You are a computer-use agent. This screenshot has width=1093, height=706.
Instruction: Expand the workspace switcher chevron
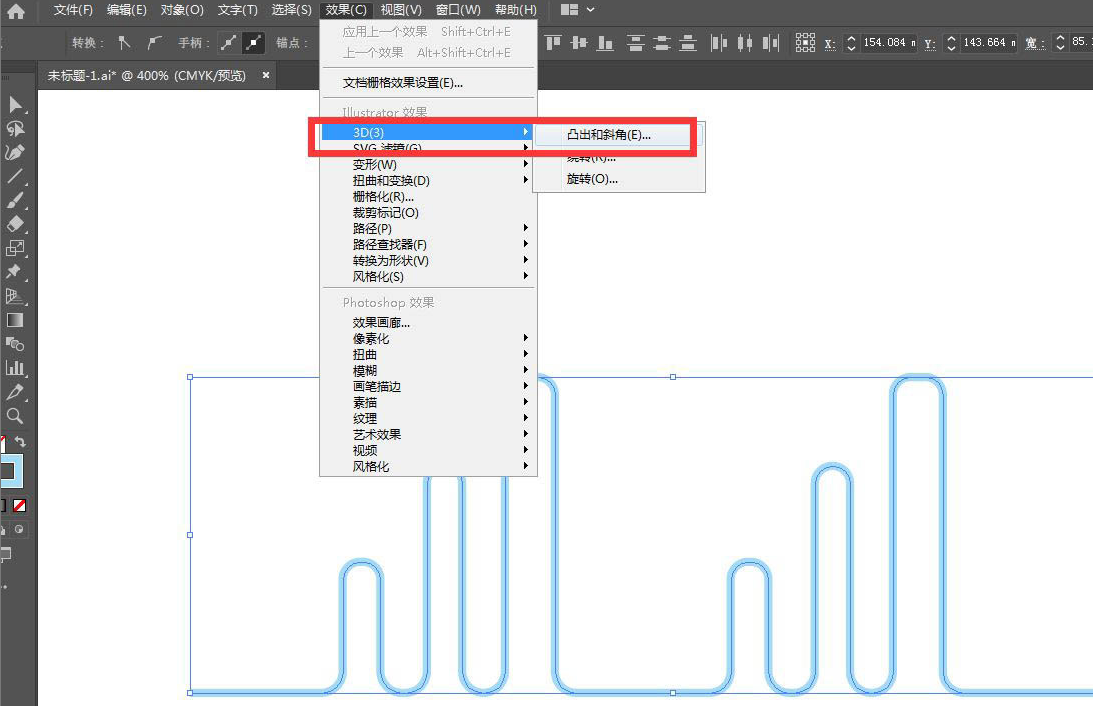tap(590, 10)
